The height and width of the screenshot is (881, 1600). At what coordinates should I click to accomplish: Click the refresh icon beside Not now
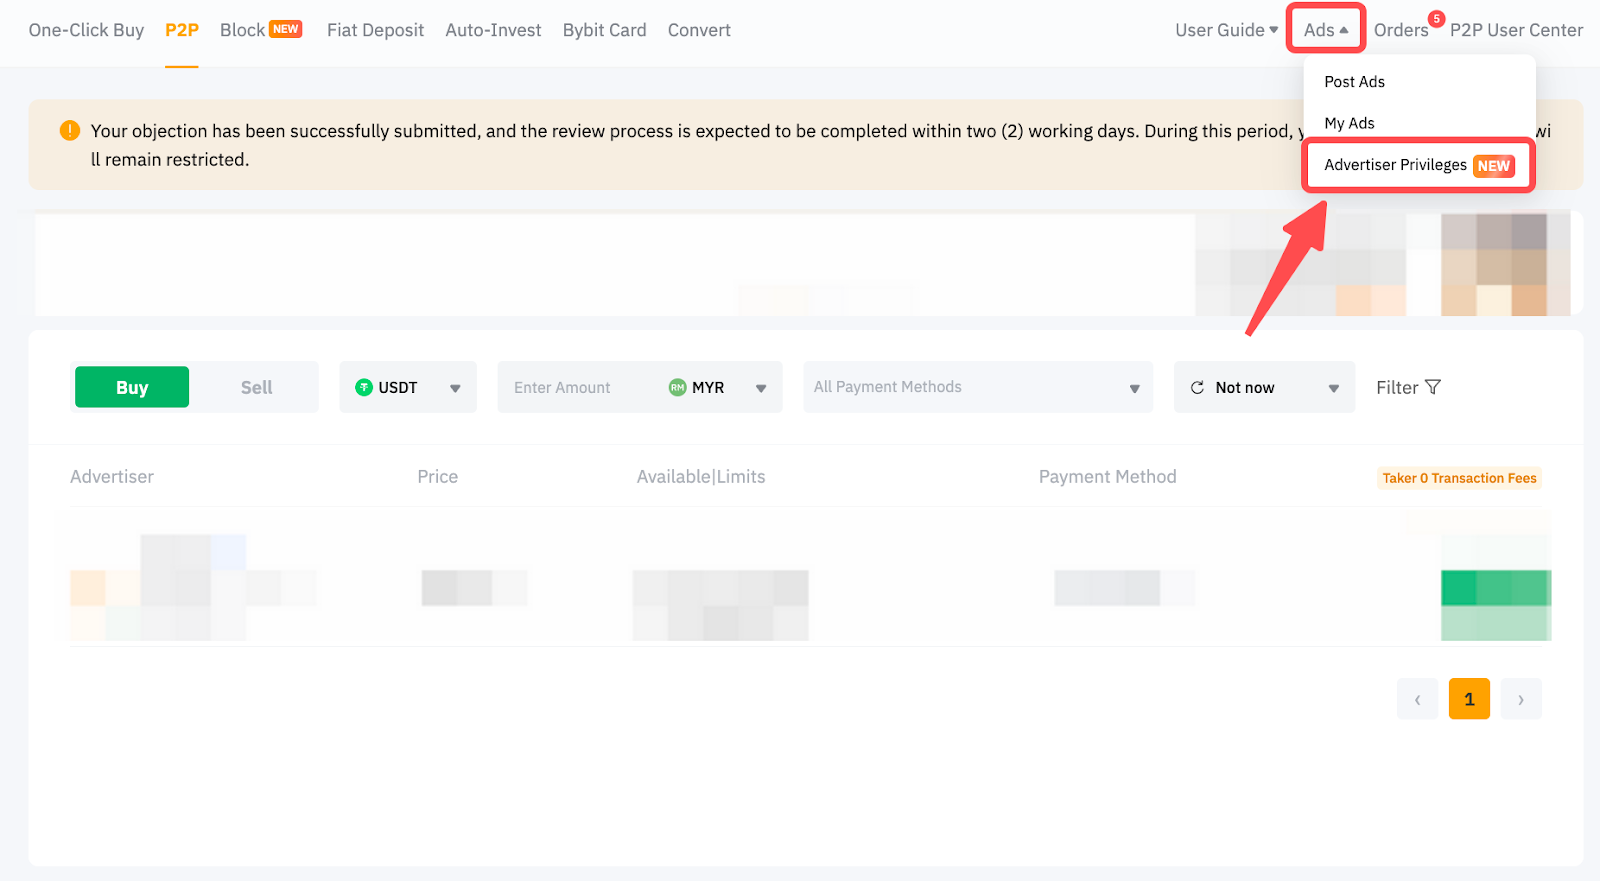[x=1197, y=387]
